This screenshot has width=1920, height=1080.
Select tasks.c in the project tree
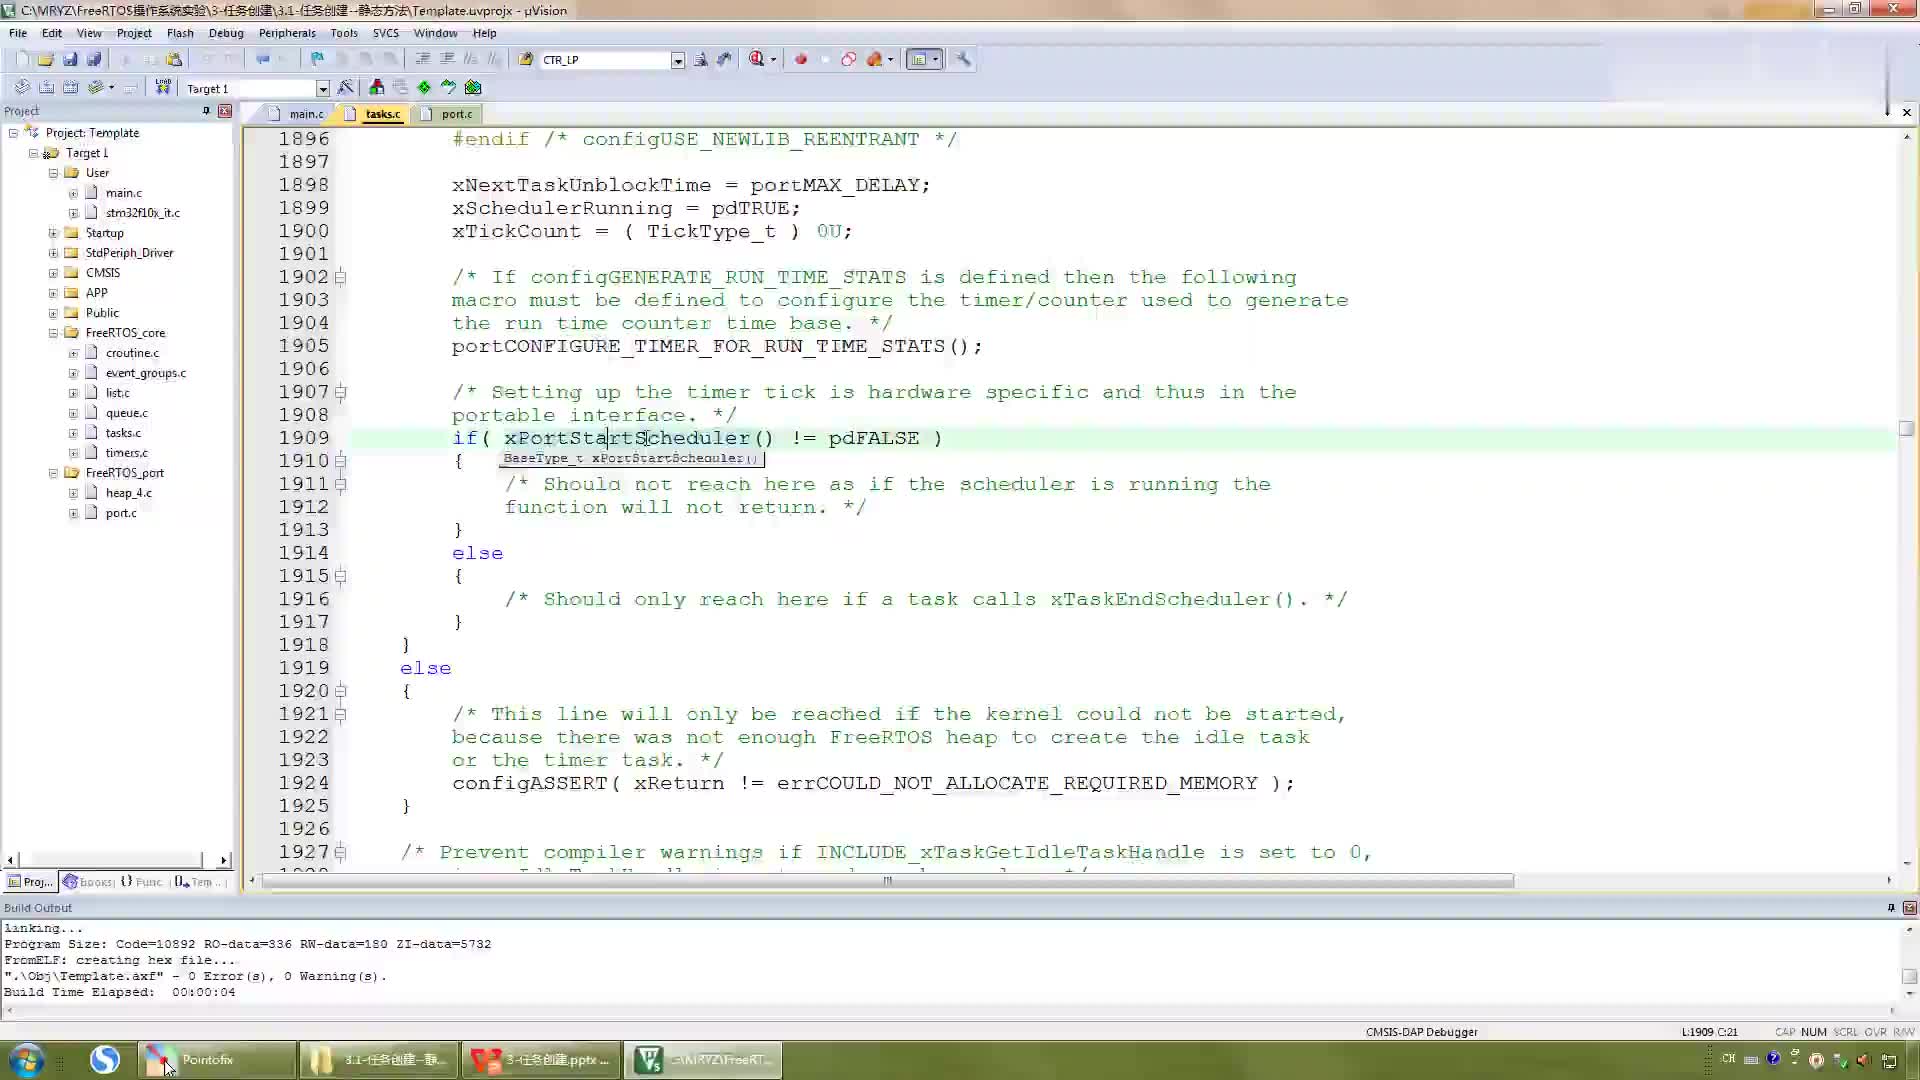tap(123, 433)
